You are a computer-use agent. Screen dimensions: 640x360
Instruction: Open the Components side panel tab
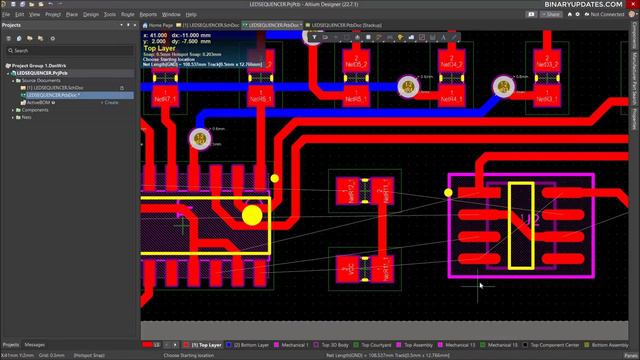(635, 34)
